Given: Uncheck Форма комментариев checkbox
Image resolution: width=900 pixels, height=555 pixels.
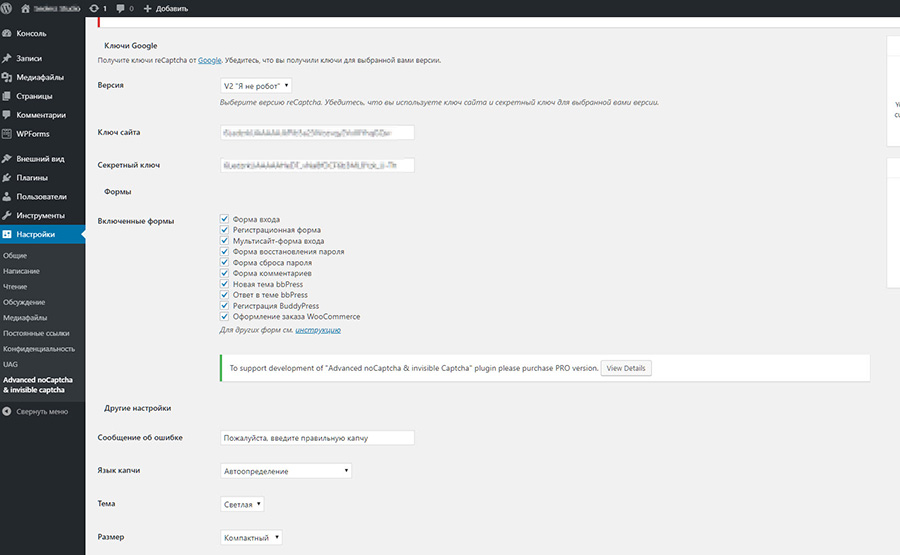Looking at the screenshot, I should (x=224, y=273).
